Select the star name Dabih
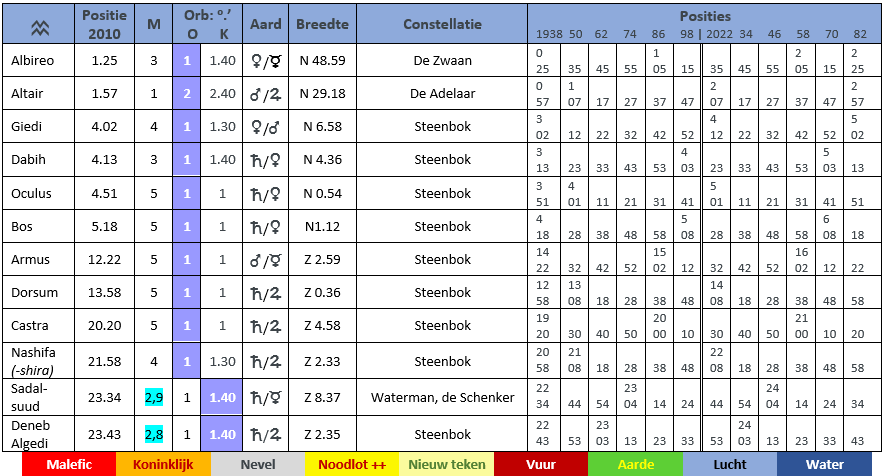This screenshot has width=885, height=476. [28, 160]
